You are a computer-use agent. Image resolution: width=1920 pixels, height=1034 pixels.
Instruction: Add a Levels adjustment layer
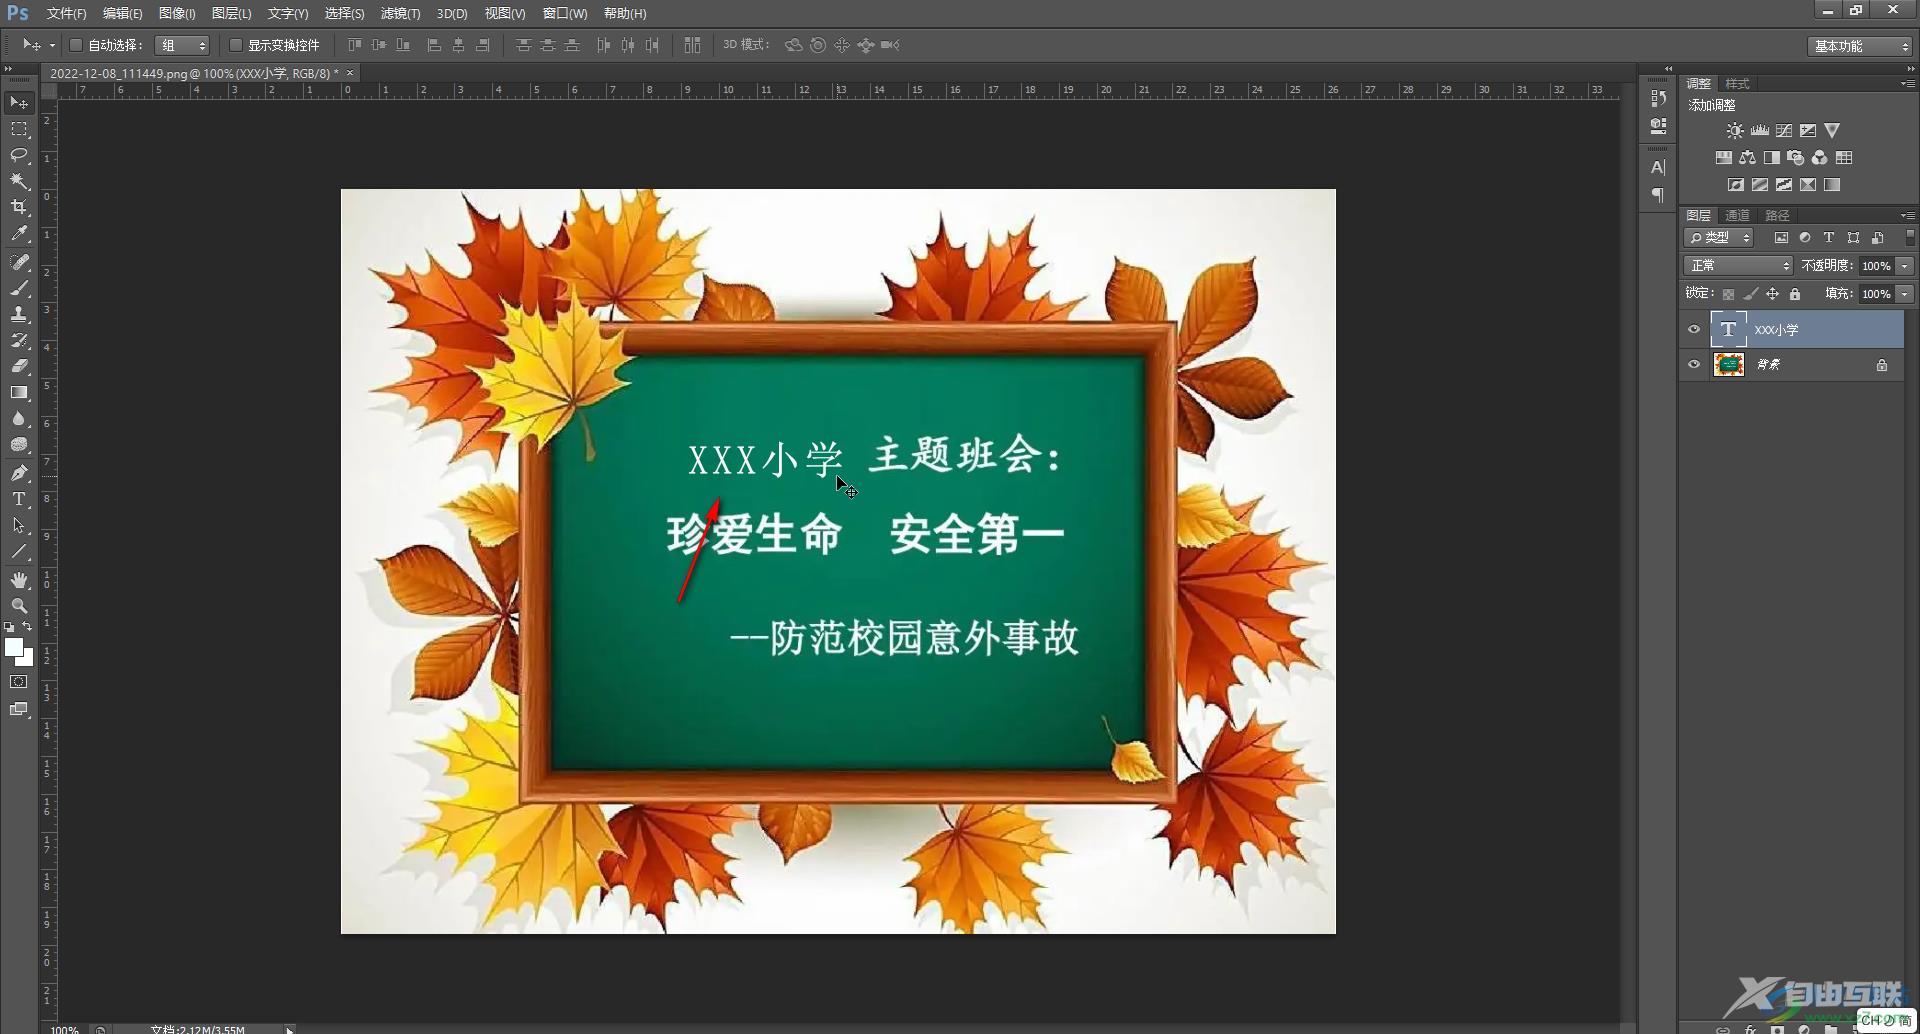[x=1759, y=131]
